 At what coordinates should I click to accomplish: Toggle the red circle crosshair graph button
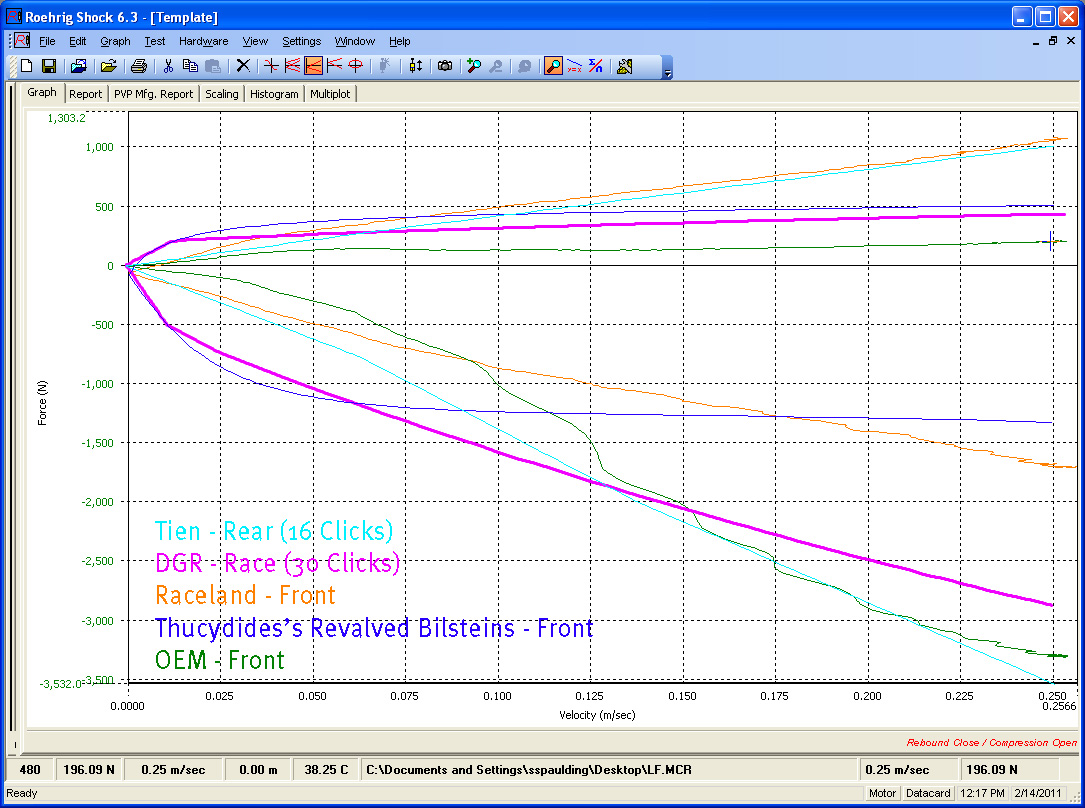355,66
